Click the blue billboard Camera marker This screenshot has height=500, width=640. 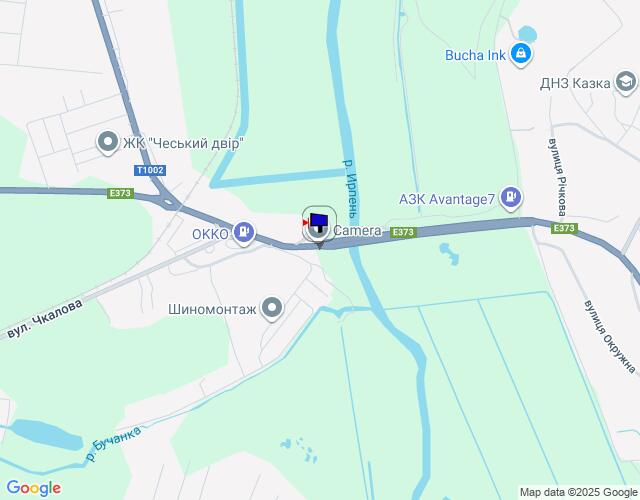319,224
